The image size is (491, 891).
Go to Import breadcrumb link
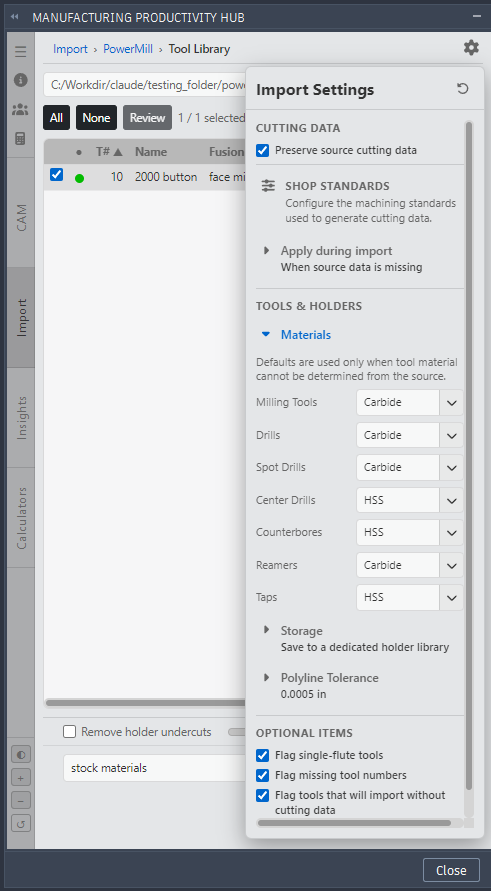coord(70,49)
